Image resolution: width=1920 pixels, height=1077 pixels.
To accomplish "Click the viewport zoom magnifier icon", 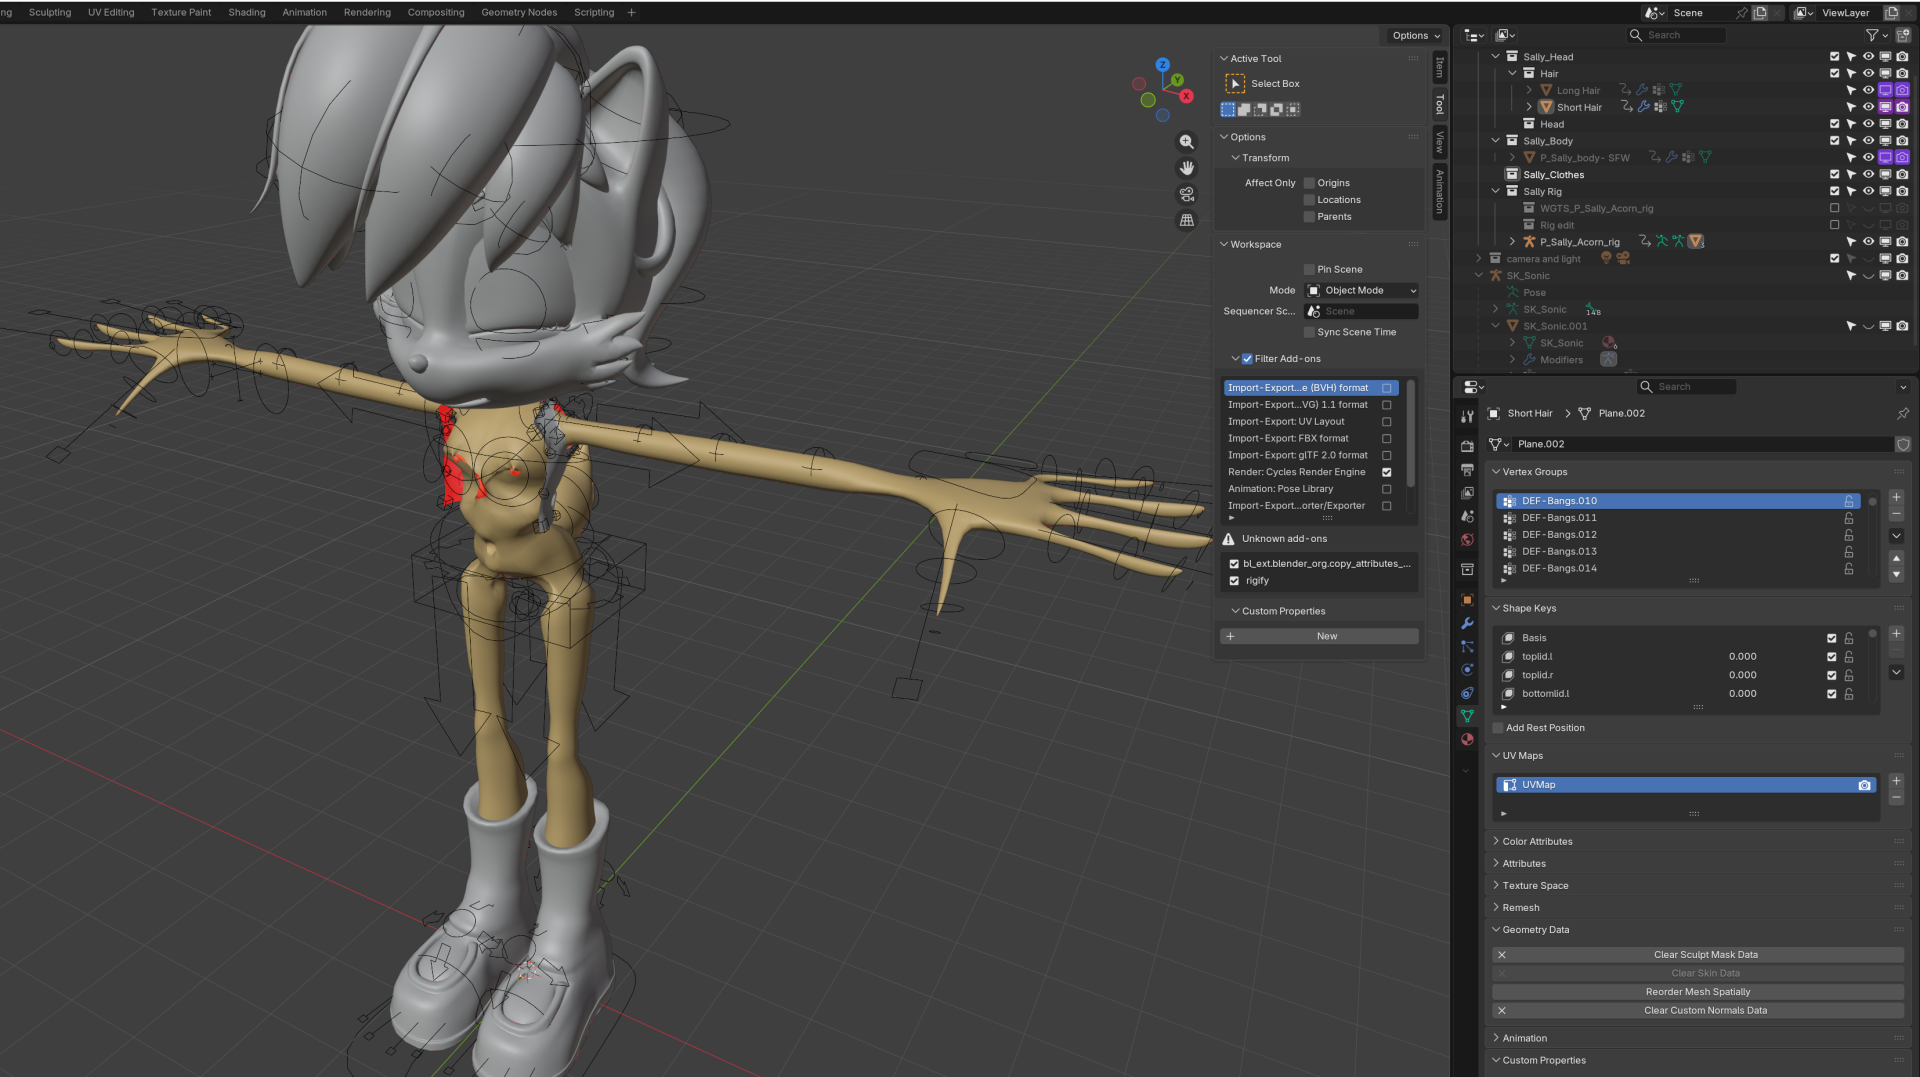I will (1187, 142).
